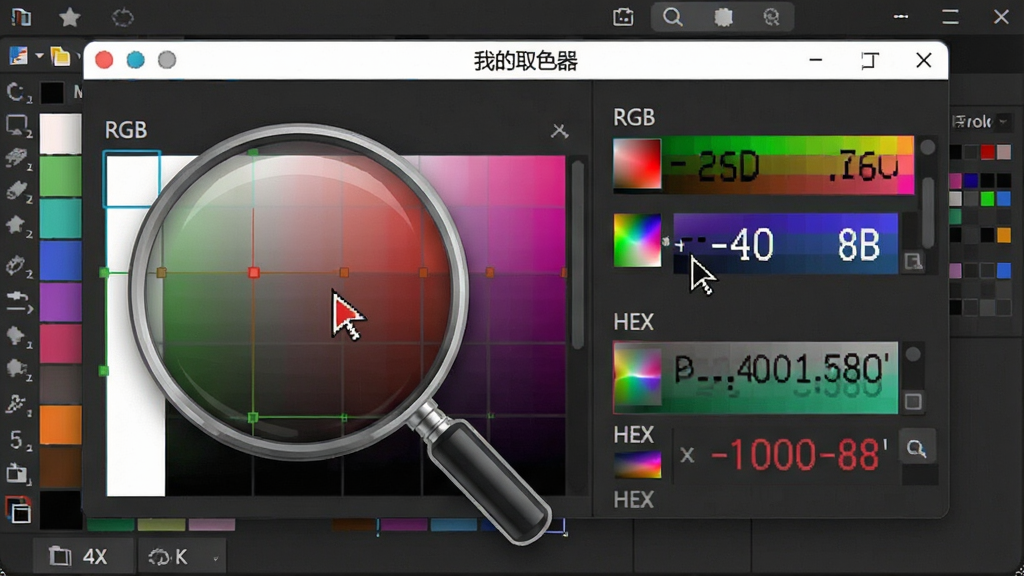The height and width of the screenshot is (576, 1024).
Task: Toggle the round switch beside the HEX 4001.580 field
Action: [x=913, y=354]
